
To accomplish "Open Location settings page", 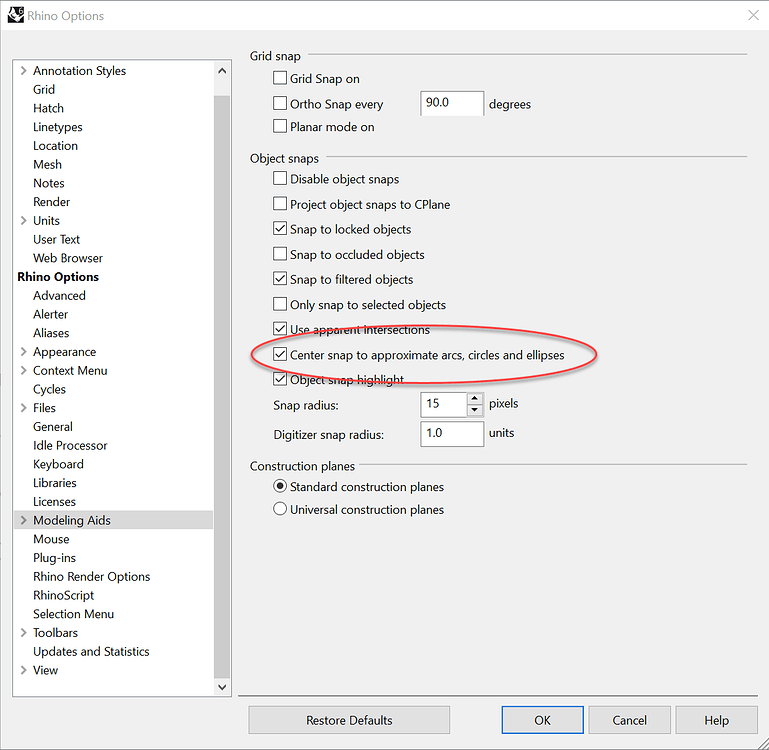I will tap(55, 146).
